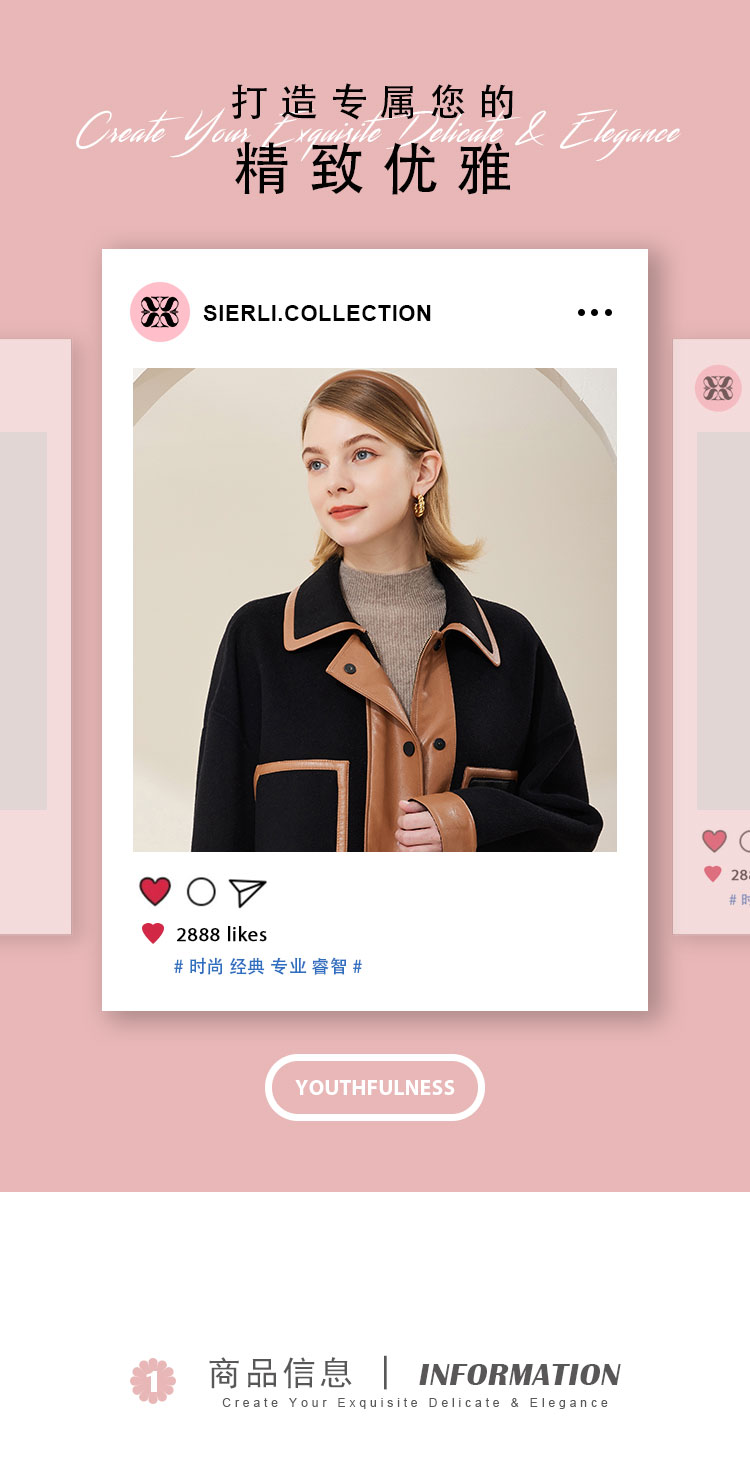Click the YOUTHFULNESS pill button
This screenshot has height=1461, width=750.
[x=375, y=1087]
